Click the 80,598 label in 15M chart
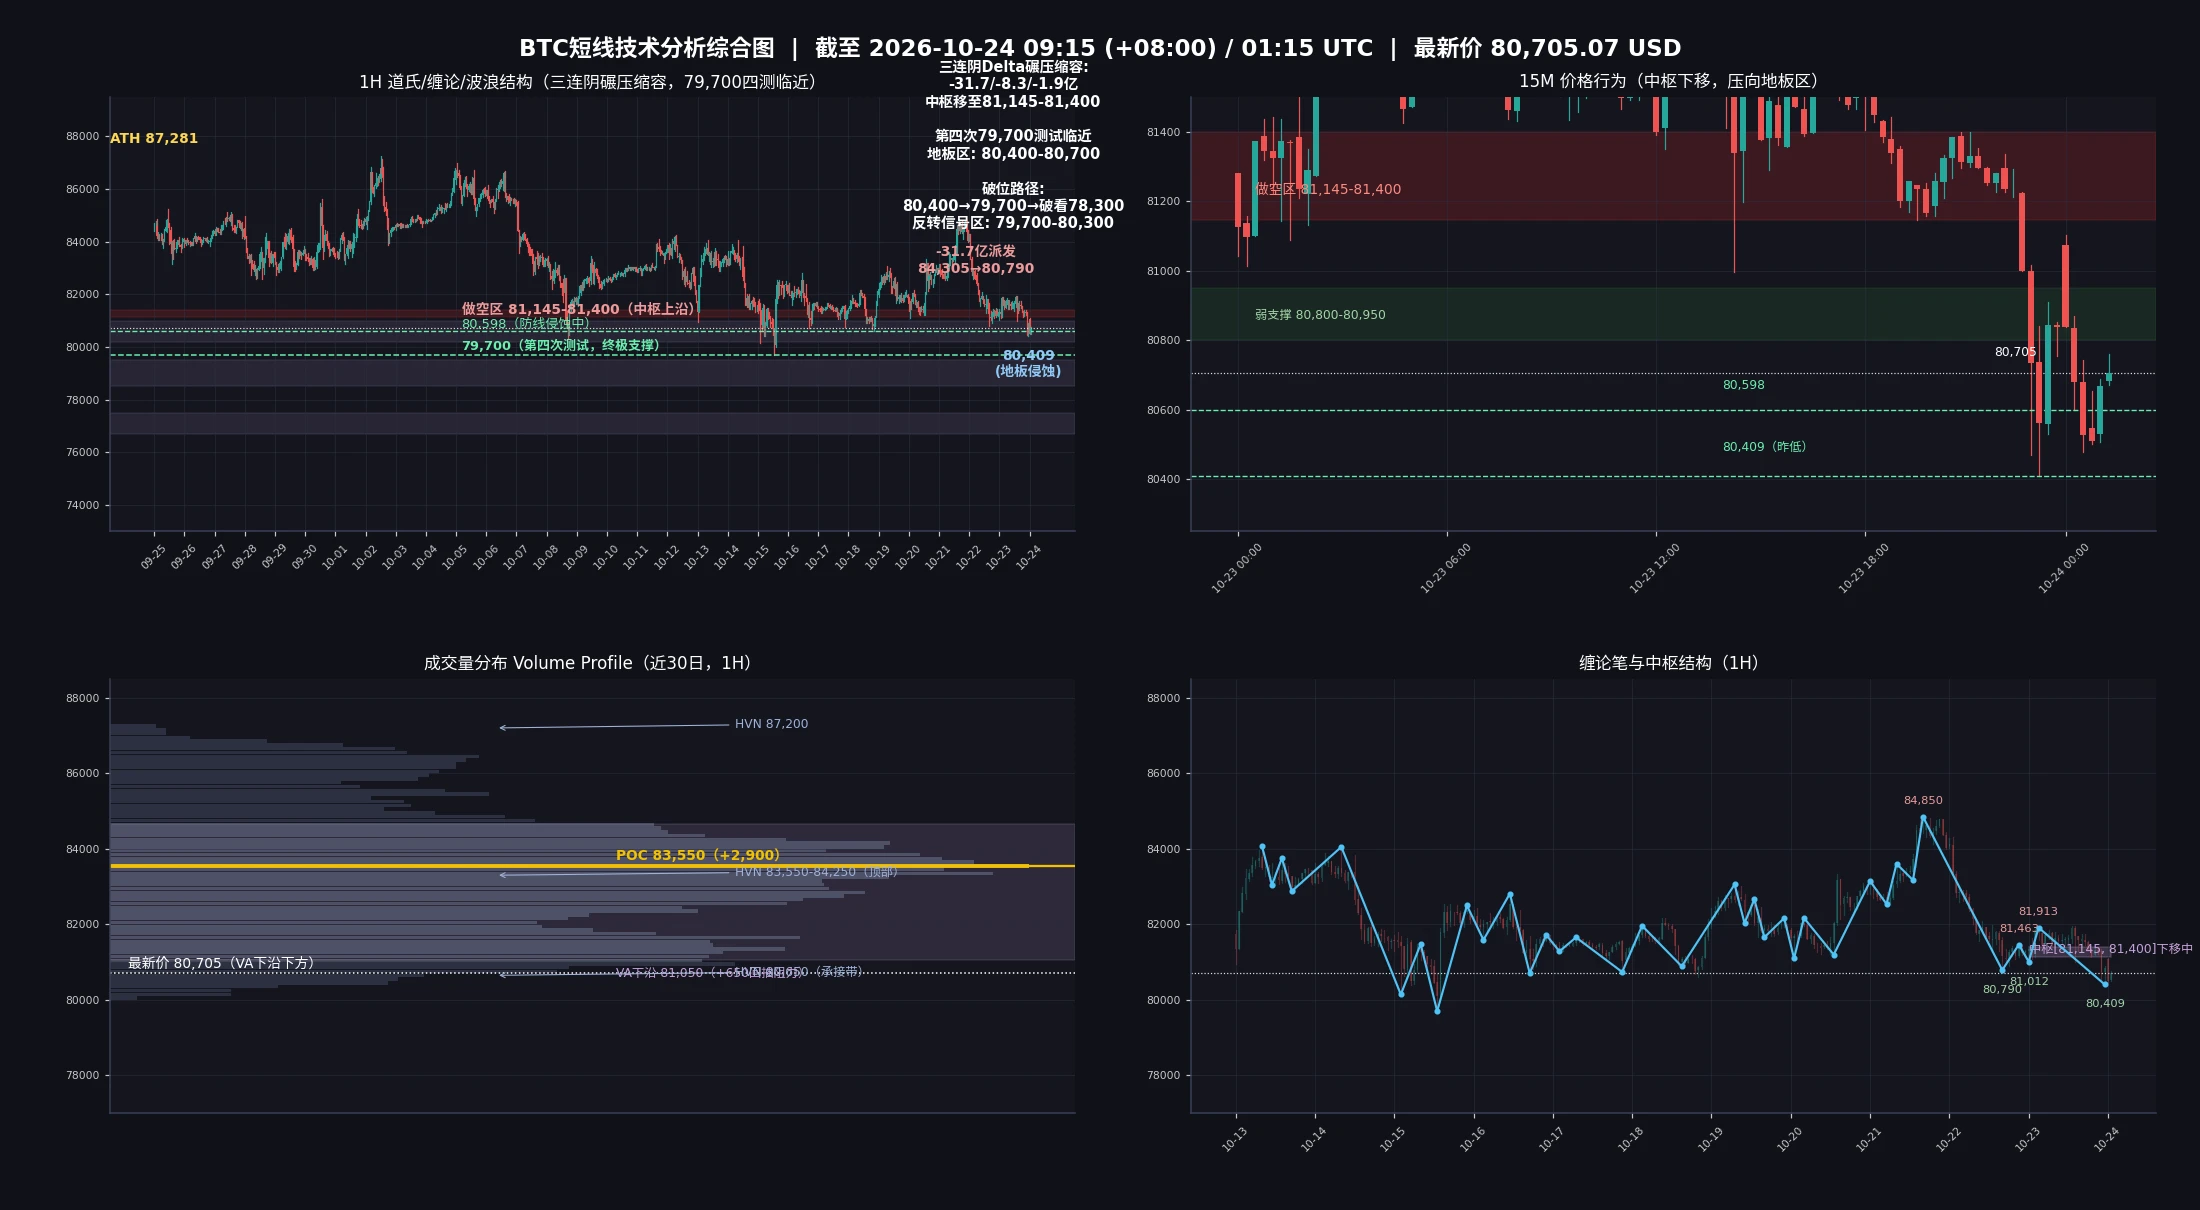Viewport: 2200px width, 1210px height. tap(1743, 385)
